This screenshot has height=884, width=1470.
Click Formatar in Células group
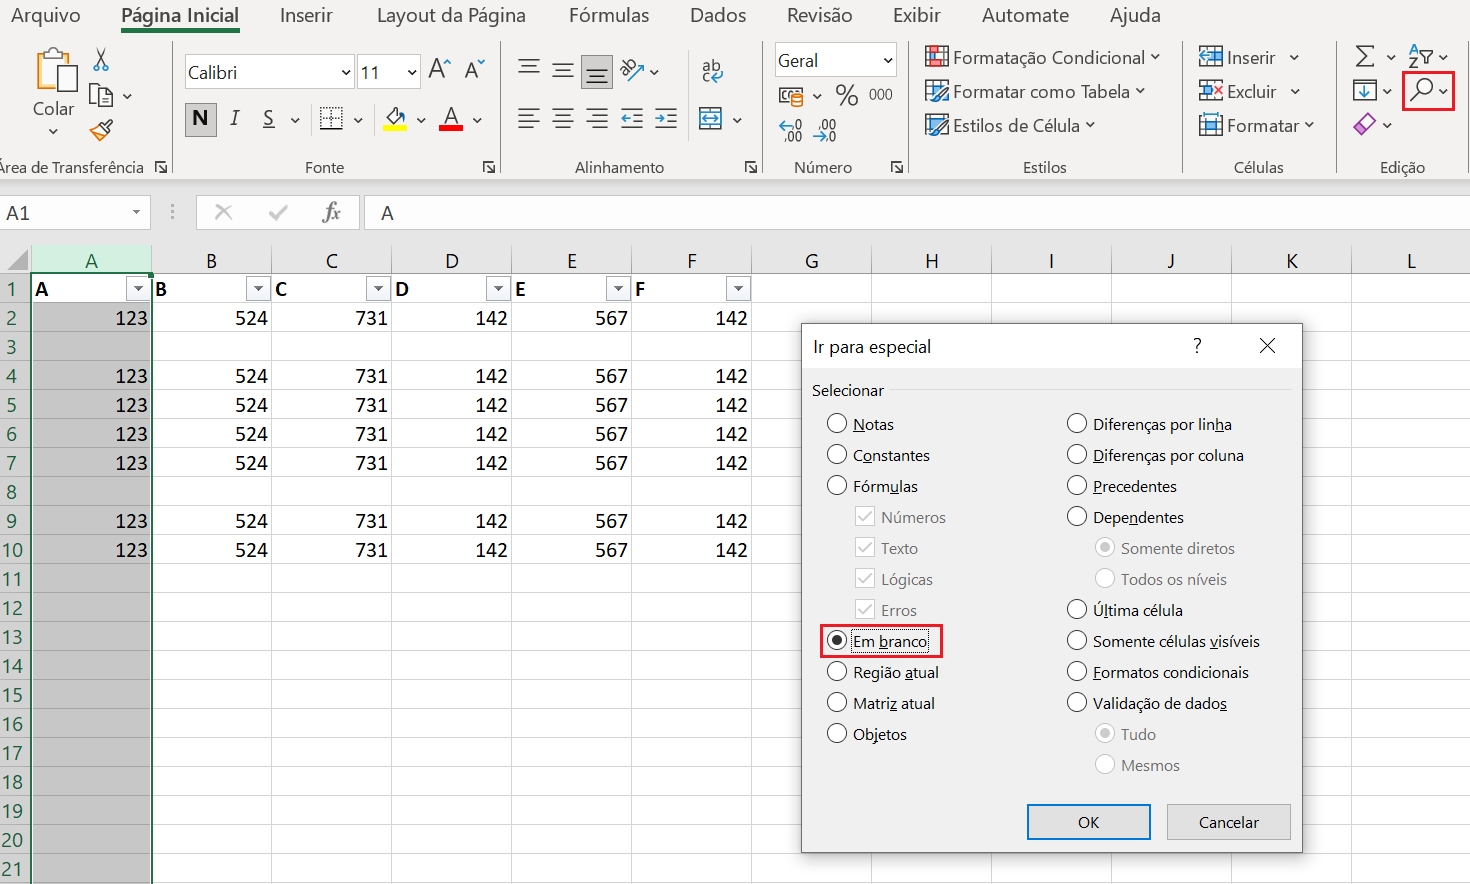[1256, 126]
